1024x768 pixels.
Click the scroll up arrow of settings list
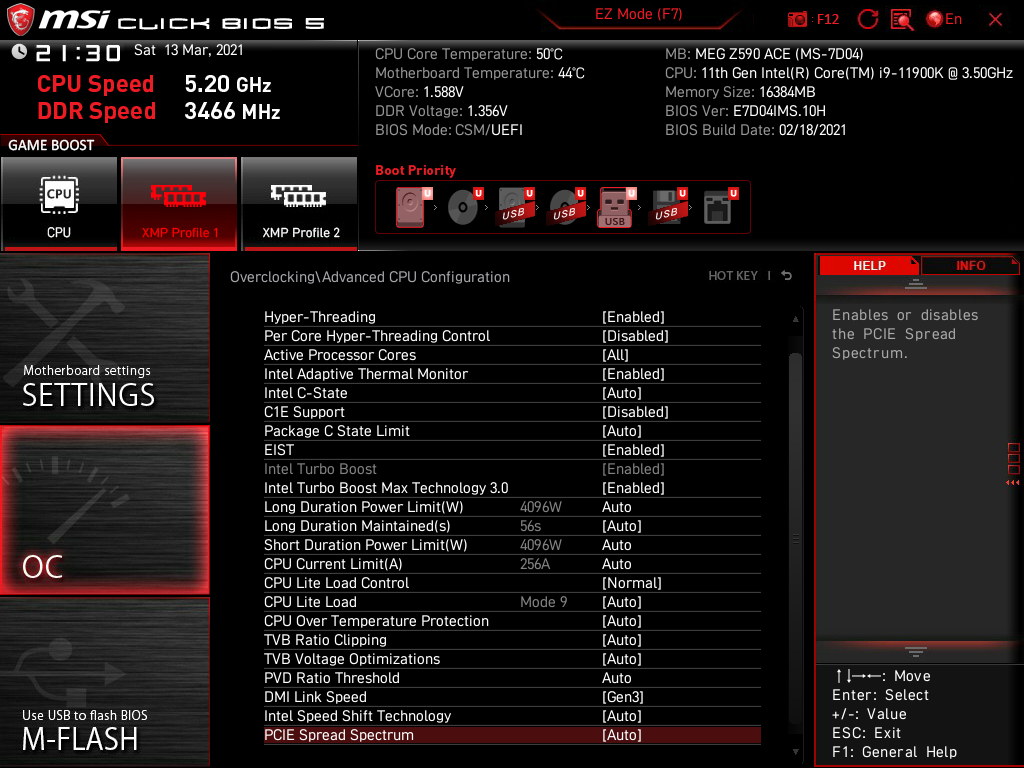pos(795,319)
